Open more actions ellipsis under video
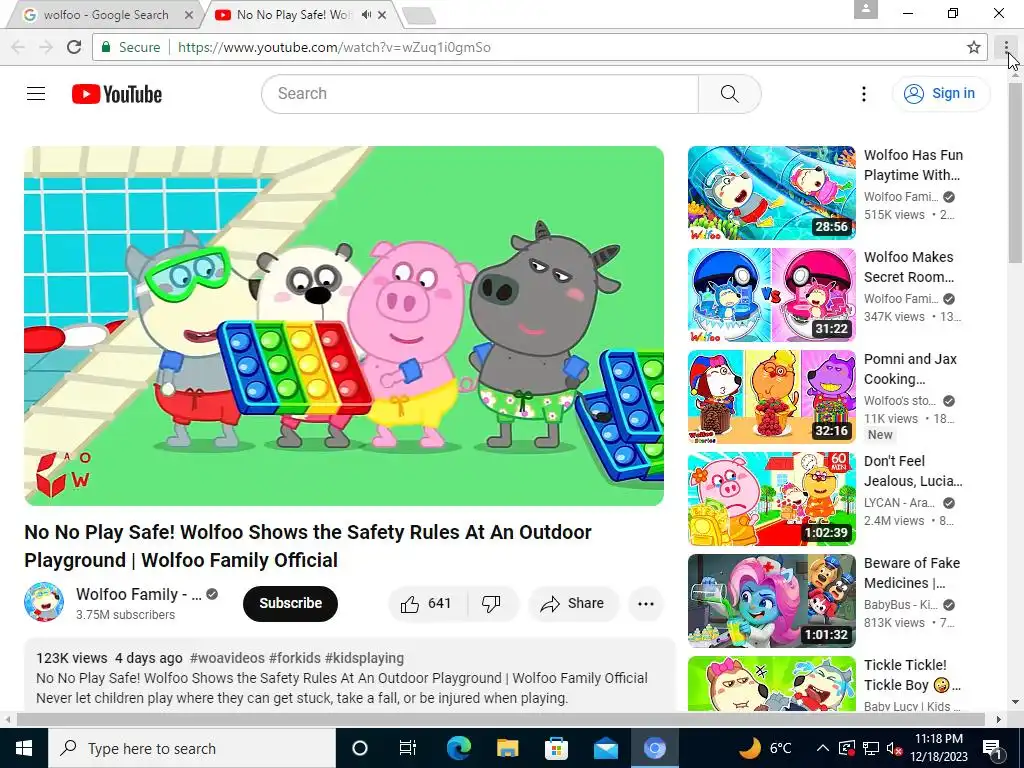This screenshot has height=768, width=1024. tap(646, 603)
